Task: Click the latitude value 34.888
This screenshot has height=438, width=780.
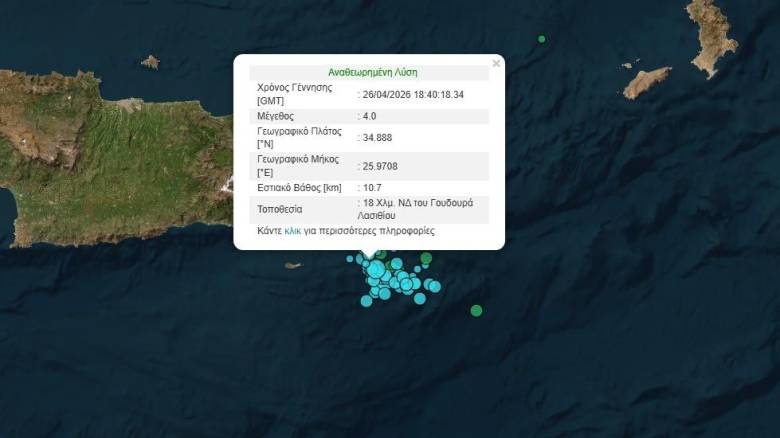Action: 378,137
